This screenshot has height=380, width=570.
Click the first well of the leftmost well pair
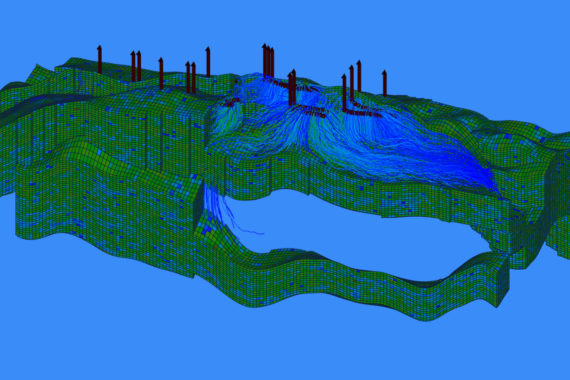[x=133, y=67]
